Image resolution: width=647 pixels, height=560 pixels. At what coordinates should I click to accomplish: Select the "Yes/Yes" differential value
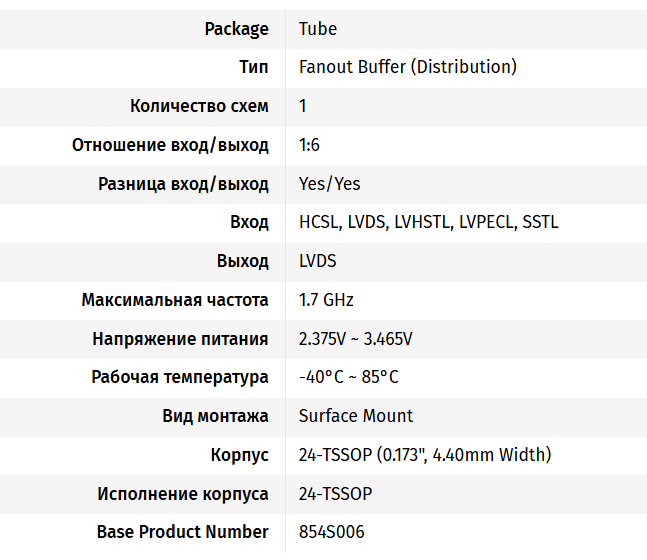(329, 184)
